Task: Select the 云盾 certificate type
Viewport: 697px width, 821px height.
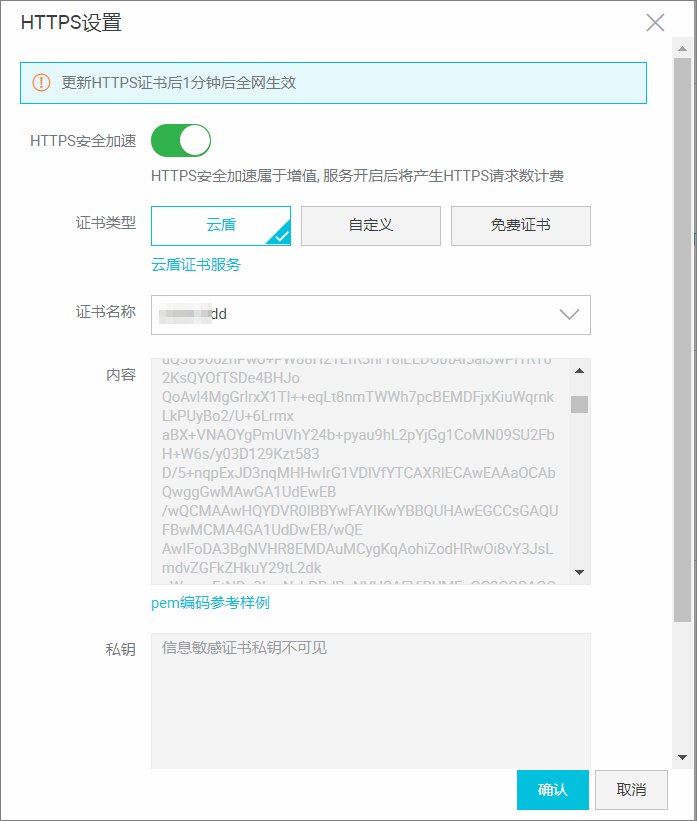Action: (221, 226)
